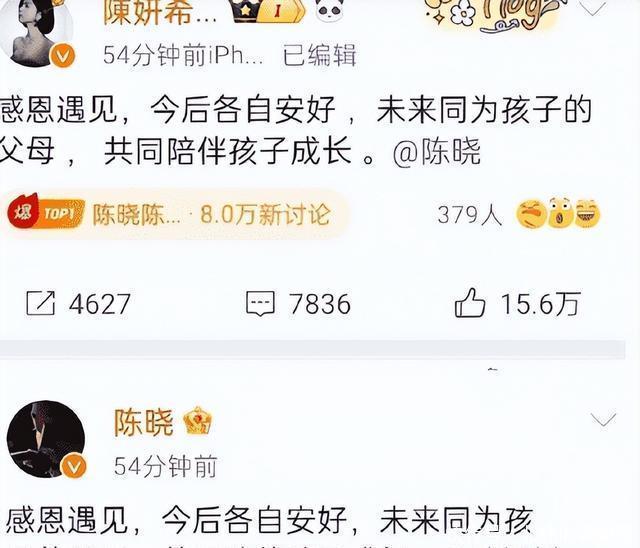Image resolution: width=640 pixels, height=548 pixels.
Task: Click the 54分钟前 timestamp under 陈晓
Action: pos(166,466)
